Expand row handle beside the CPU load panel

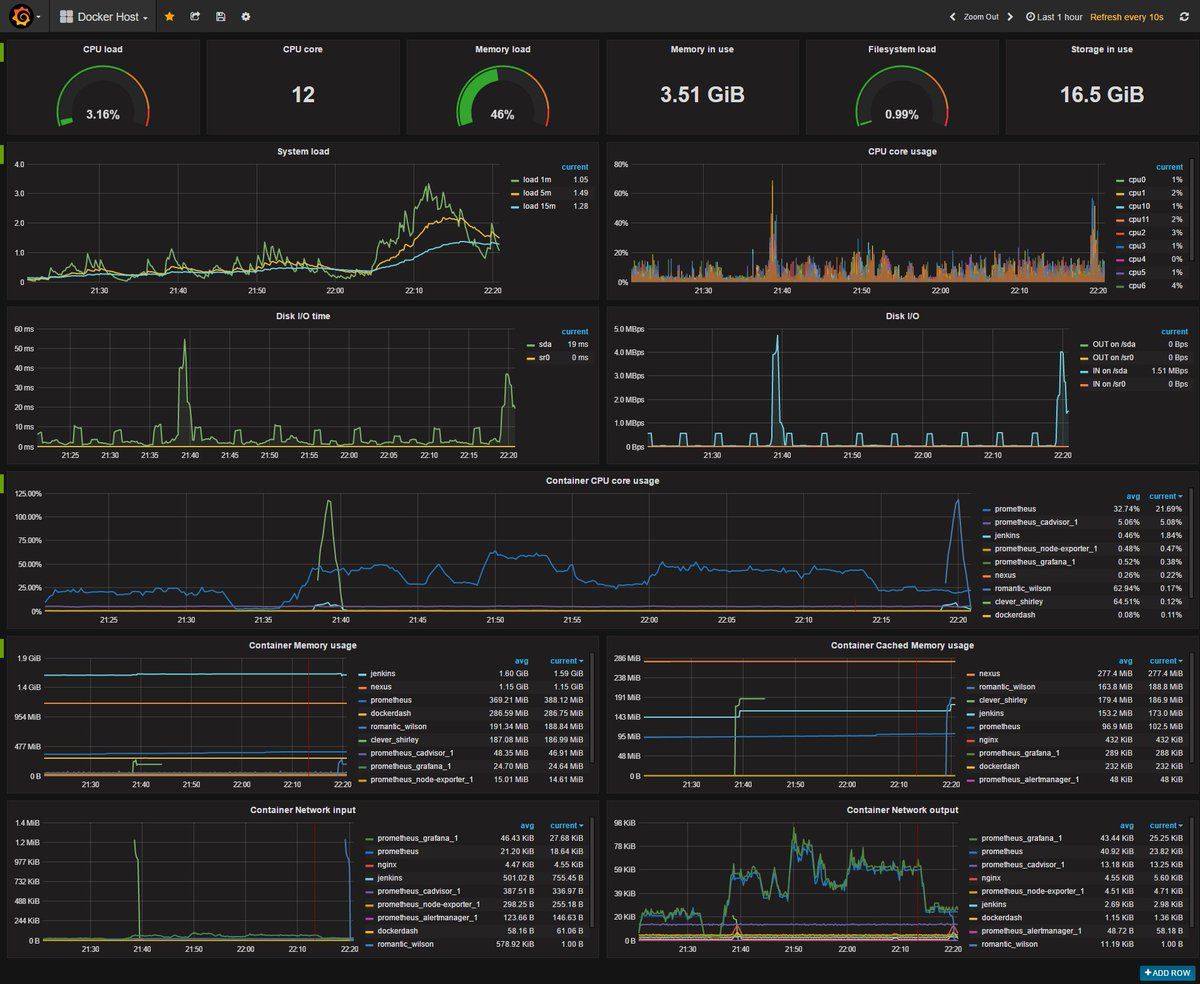pos(3,51)
